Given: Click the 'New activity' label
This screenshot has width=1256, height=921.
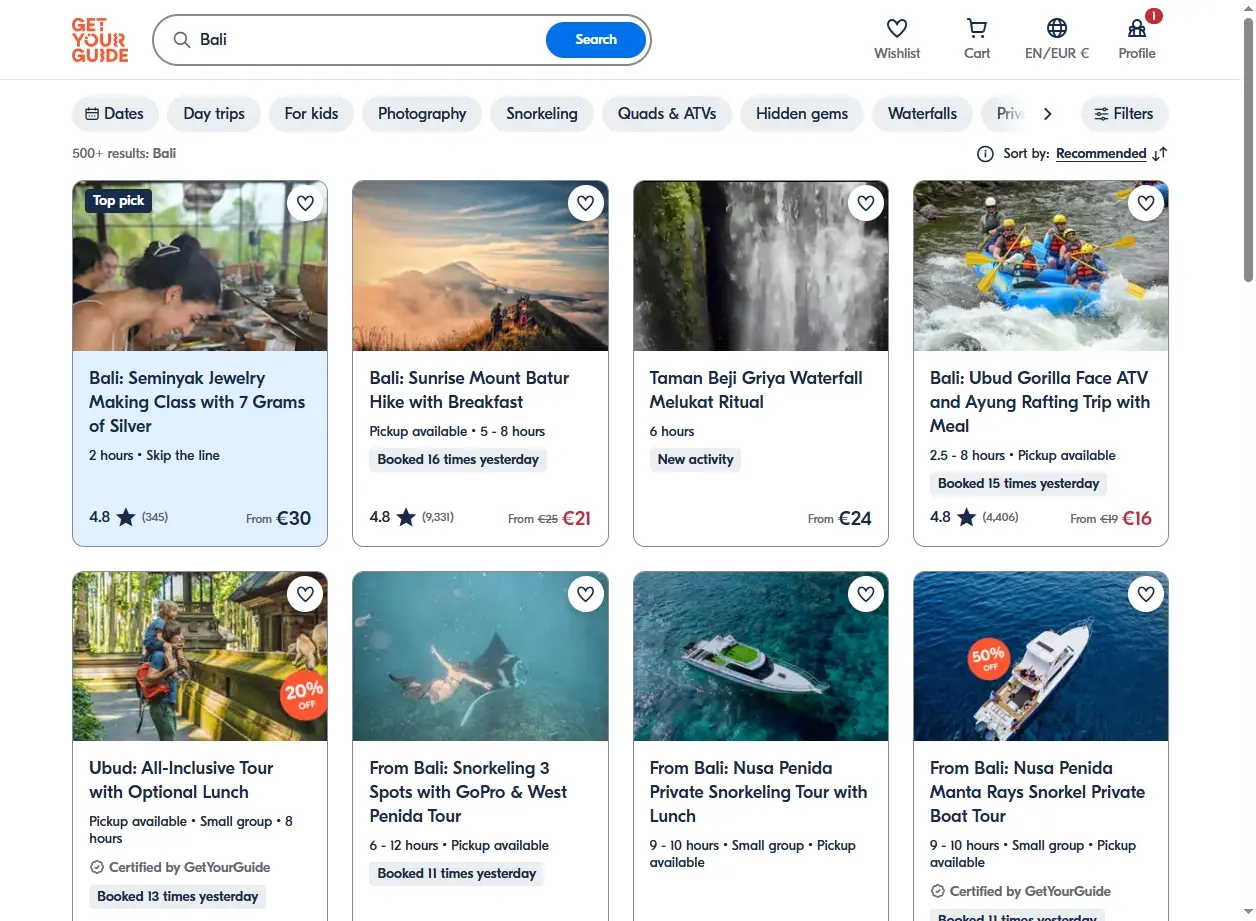Looking at the screenshot, I should pos(695,460).
